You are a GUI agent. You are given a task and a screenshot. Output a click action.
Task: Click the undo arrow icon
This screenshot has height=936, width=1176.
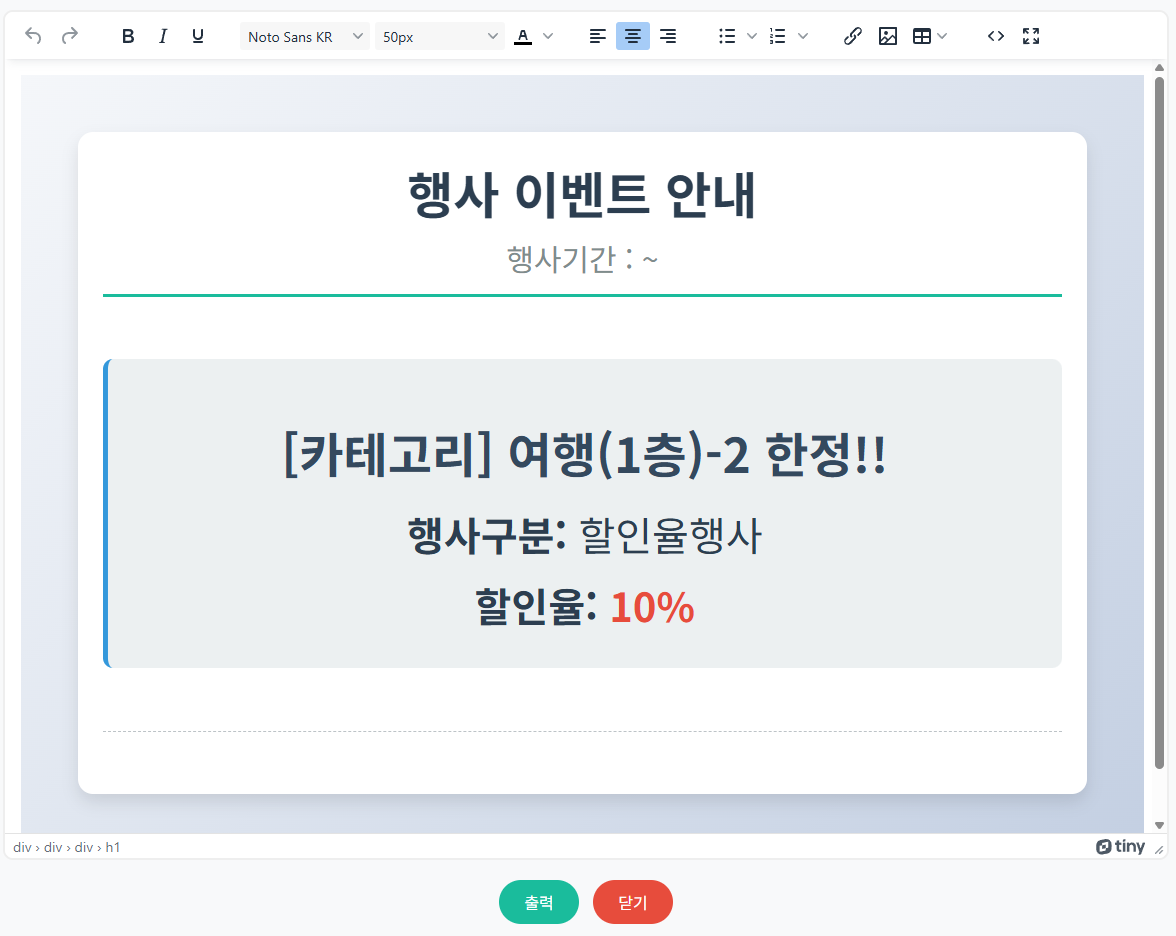point(33,36)
